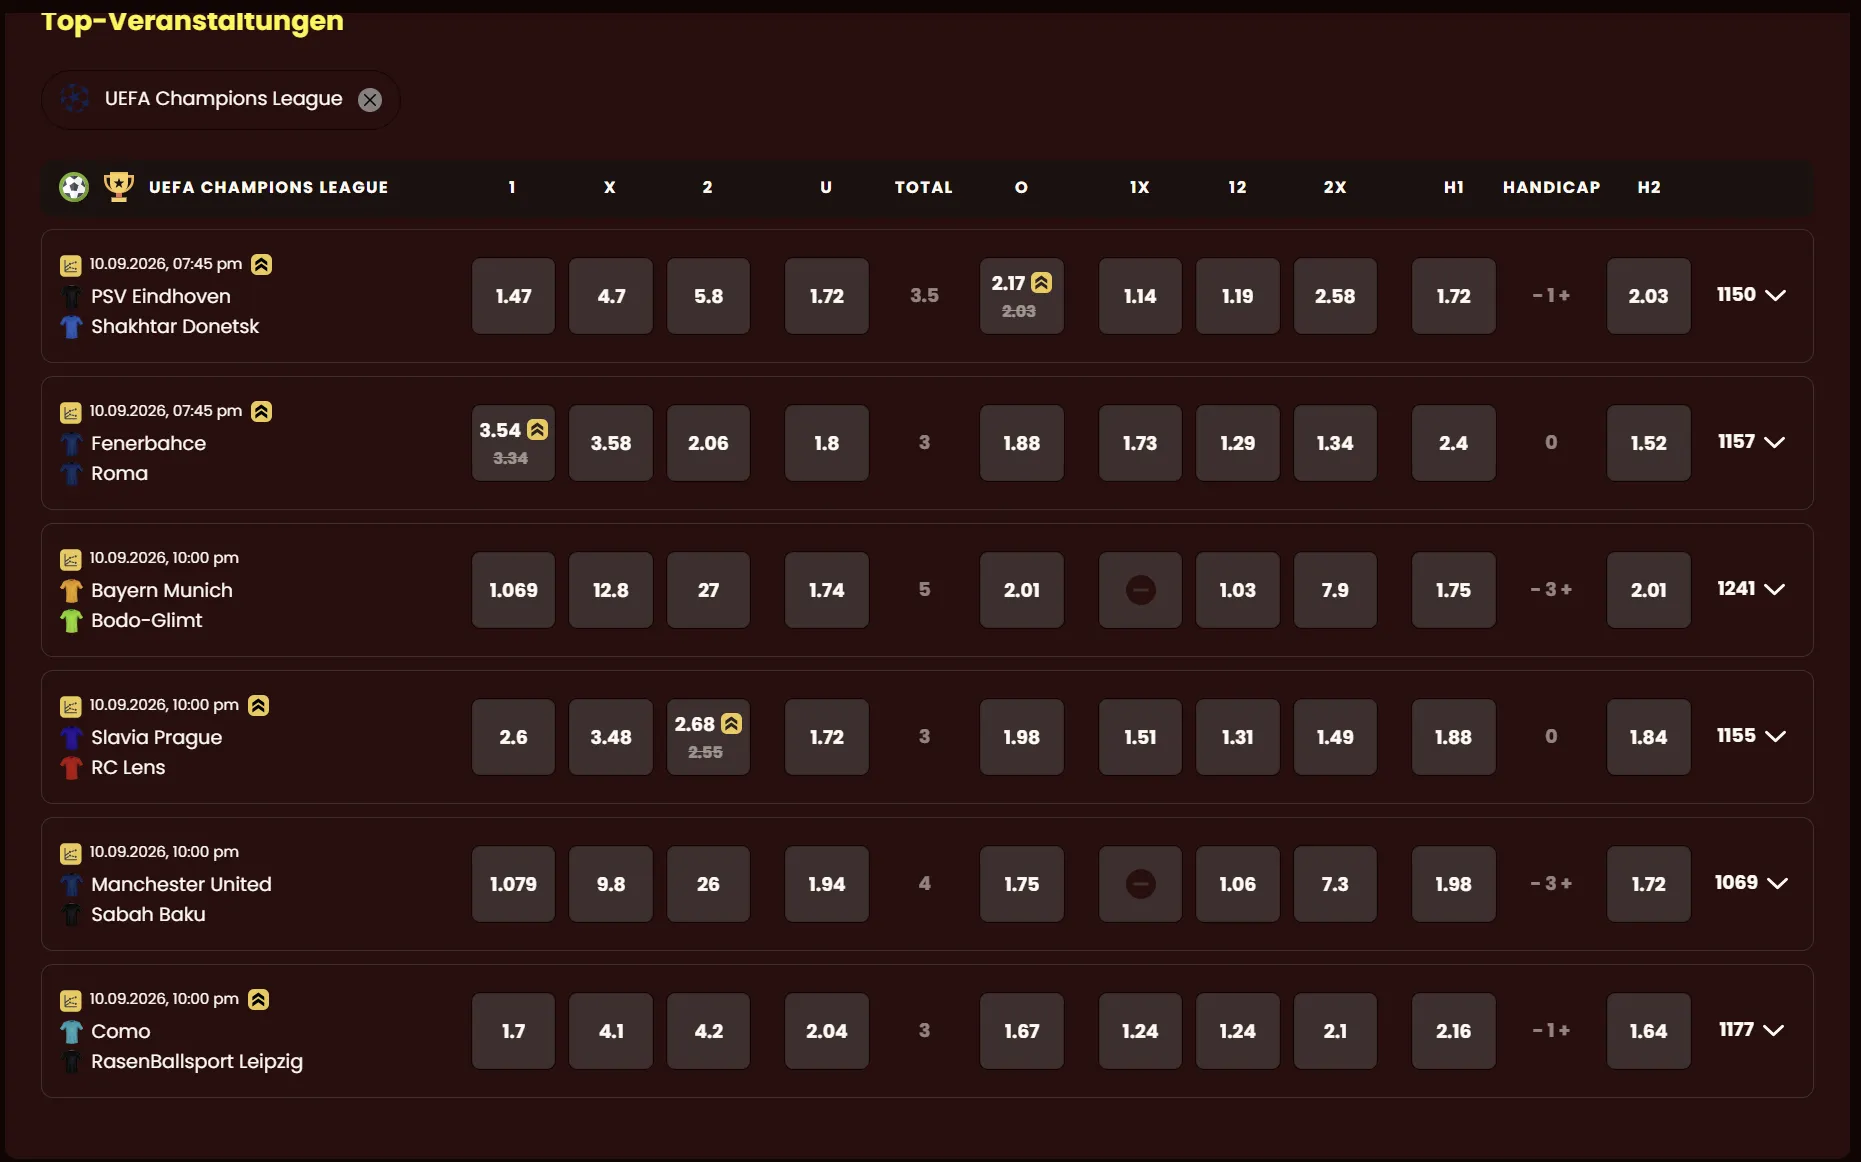Open statistics icon for PSV Eindhoven match

click(70, 265)
